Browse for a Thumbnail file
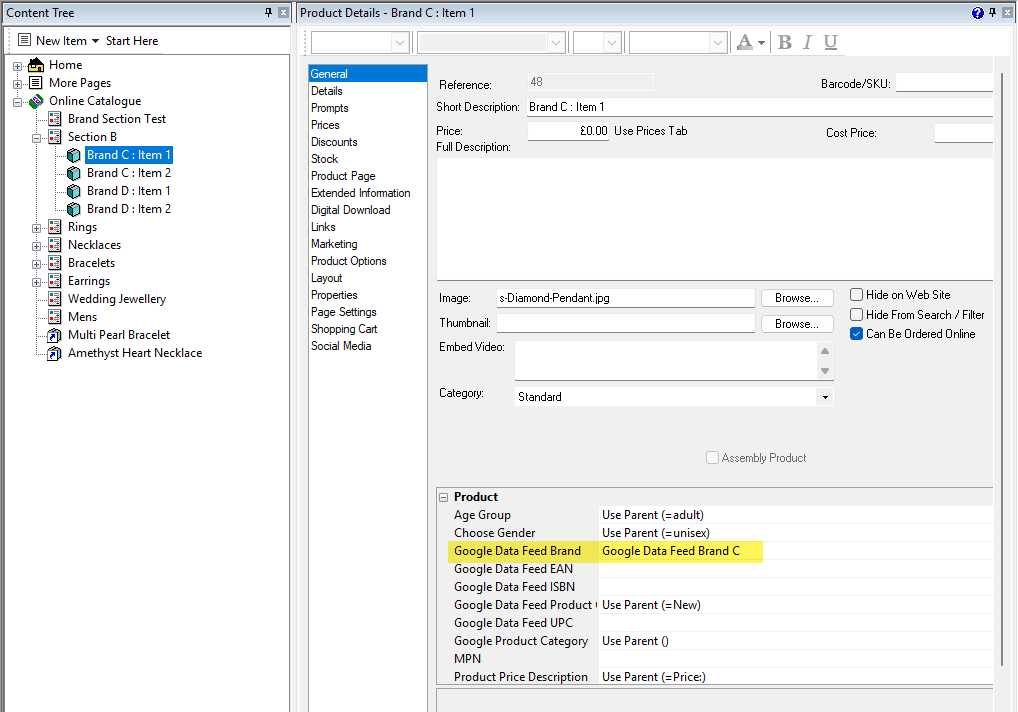This screenshot has height=712, width=1018. [796, 324]
